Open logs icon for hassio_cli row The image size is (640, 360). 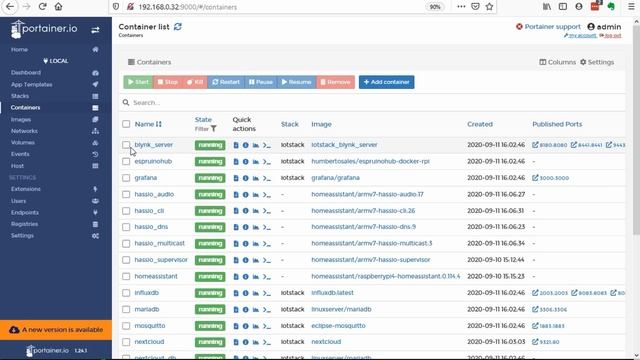point(236,211)
